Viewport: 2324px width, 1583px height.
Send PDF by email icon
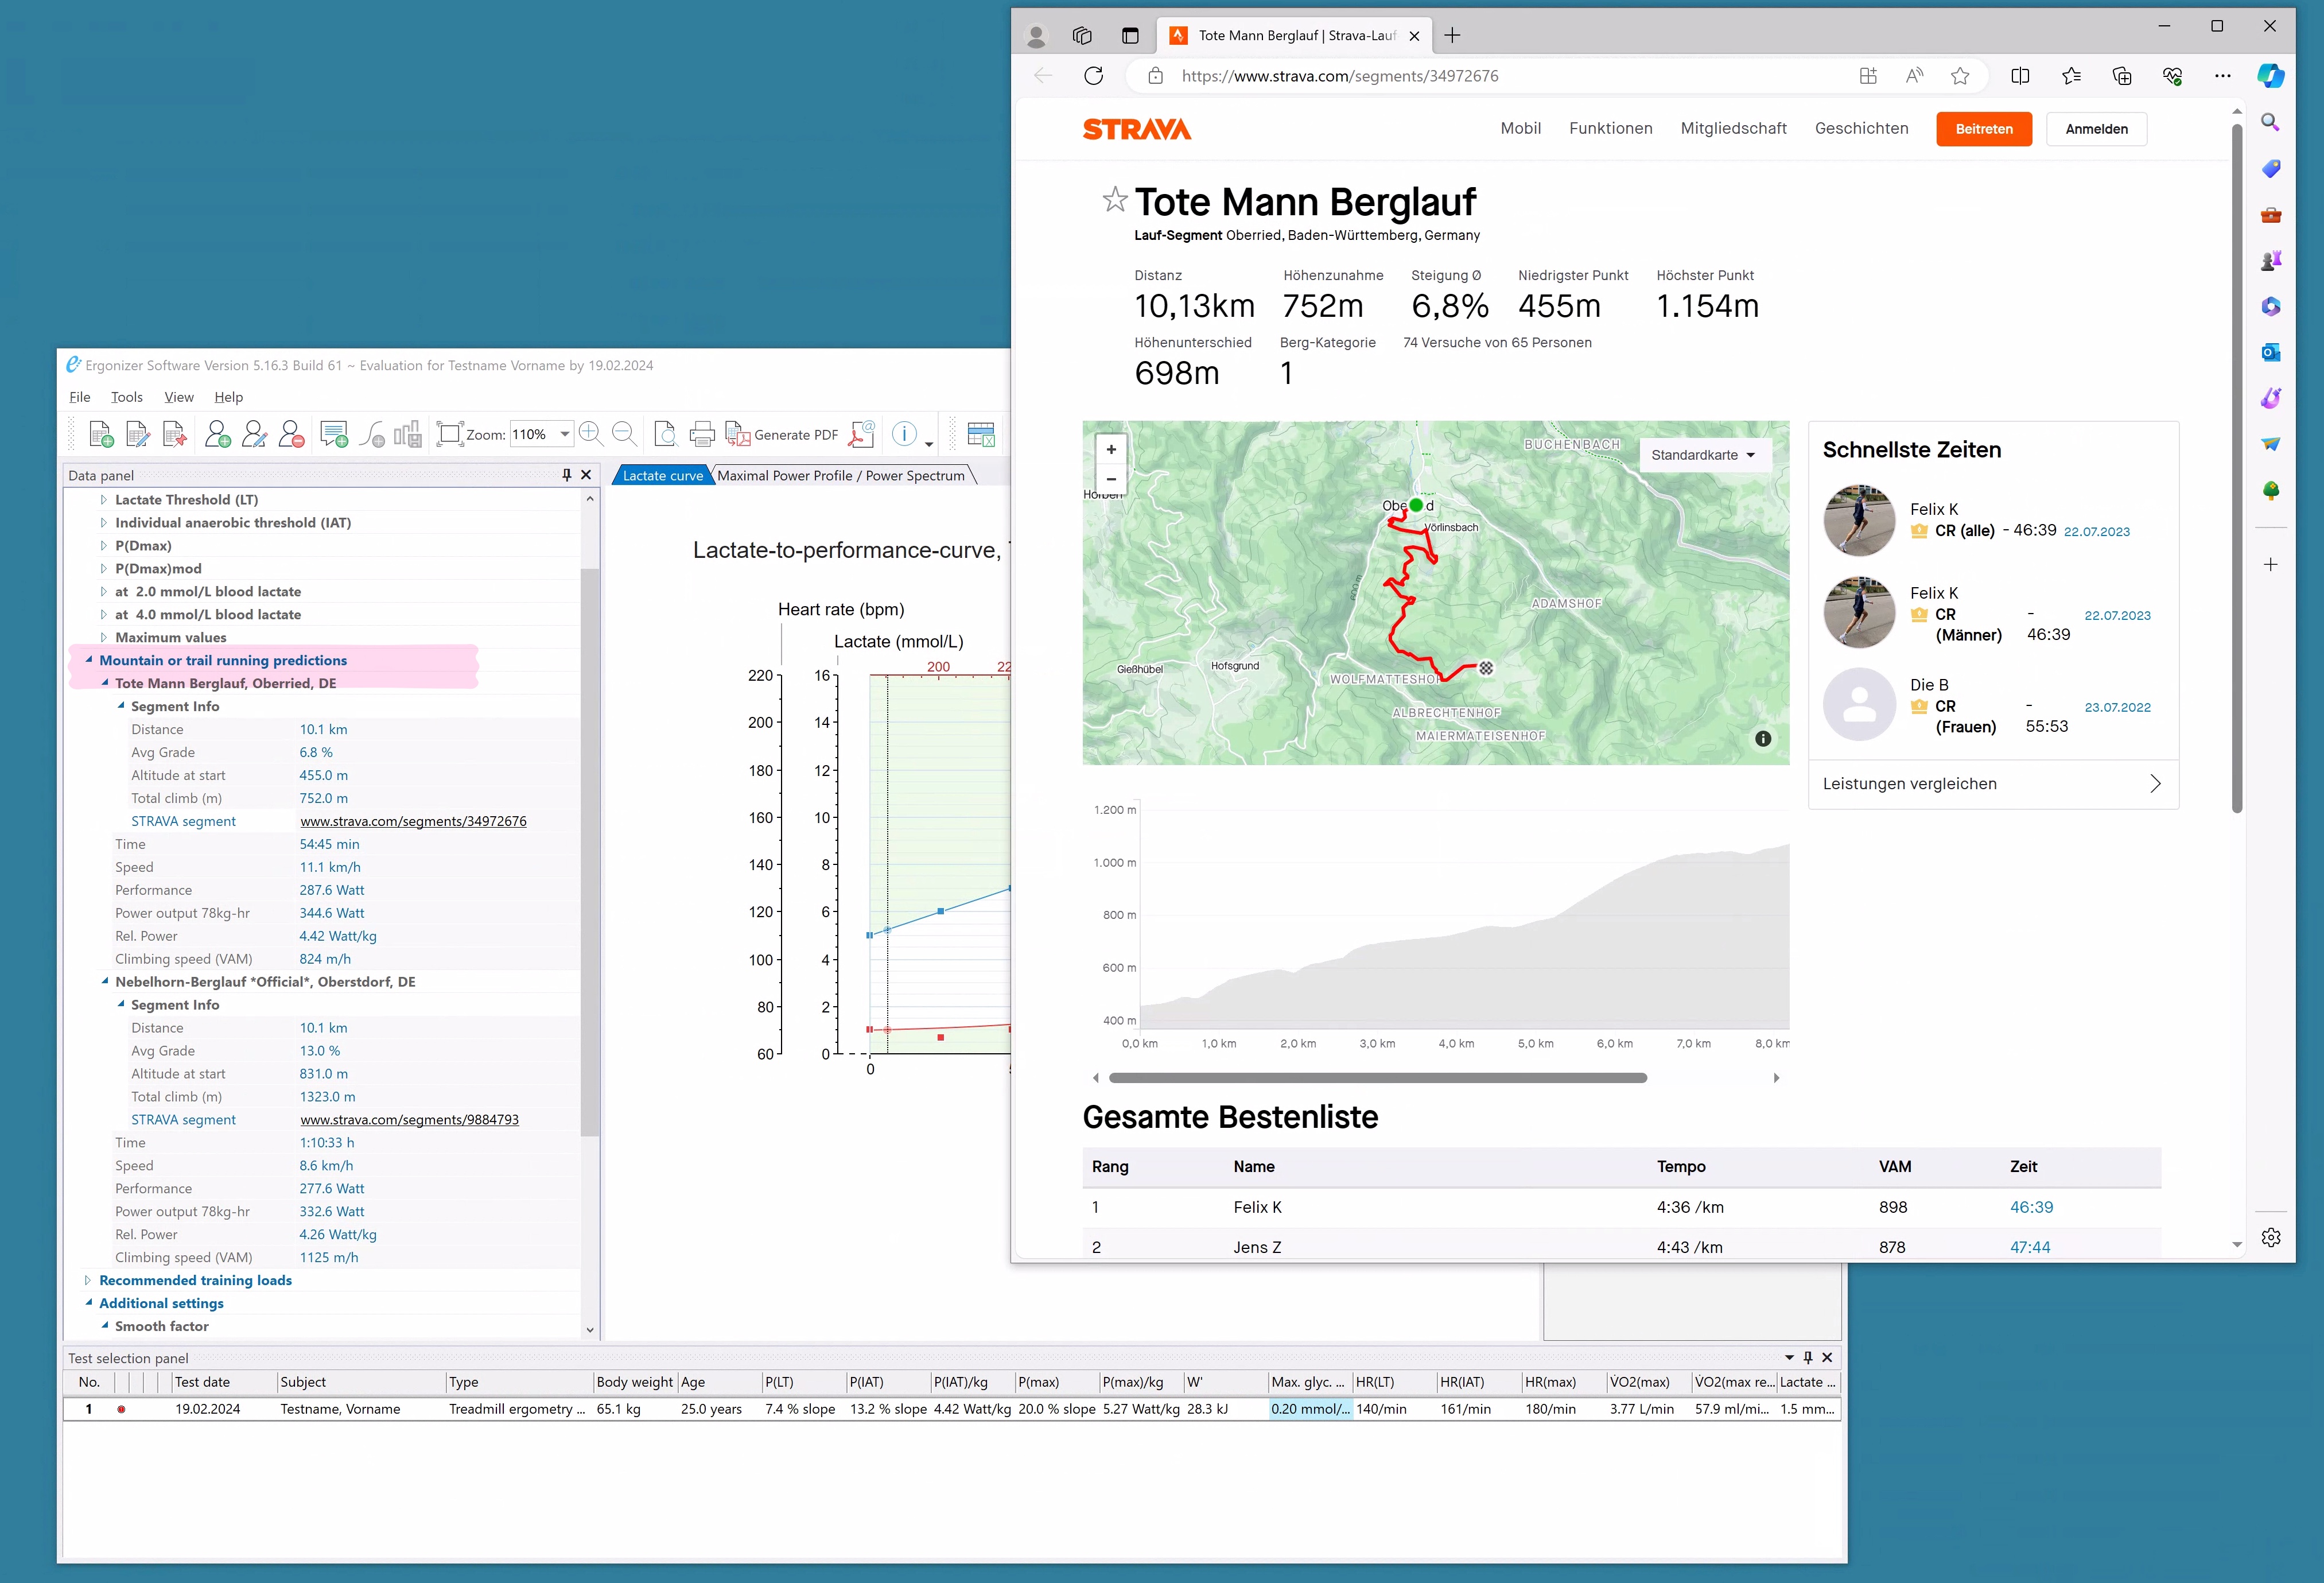862,434
